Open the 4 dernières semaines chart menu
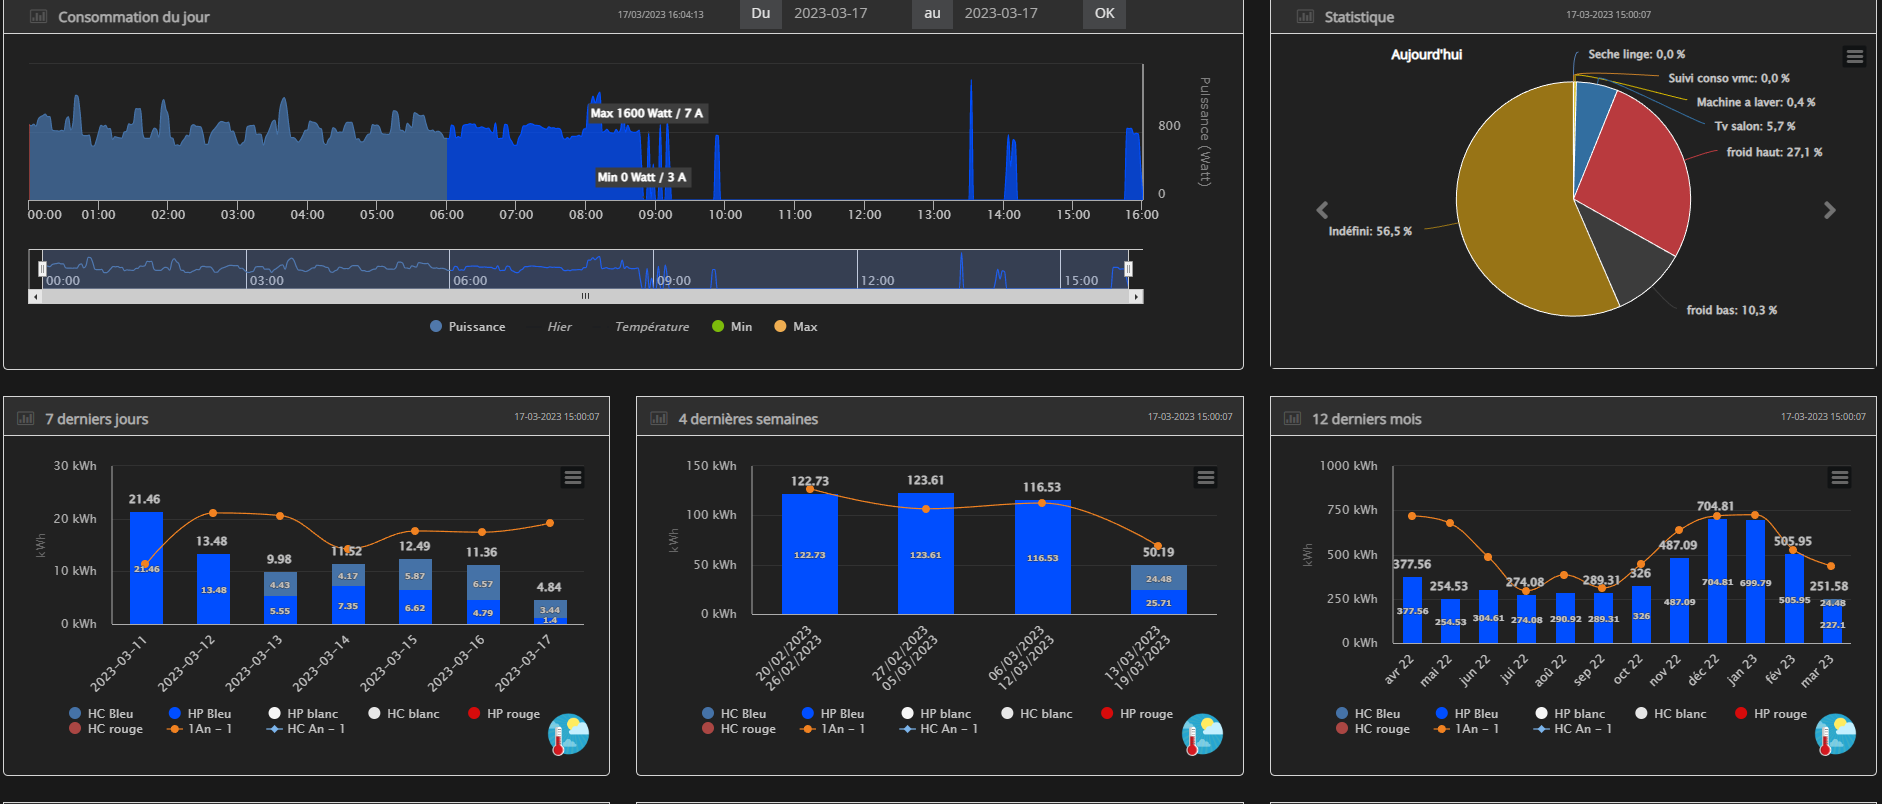Image resolution: width=1882 pixels, height=804 pixels. (x=1206, y=477)
